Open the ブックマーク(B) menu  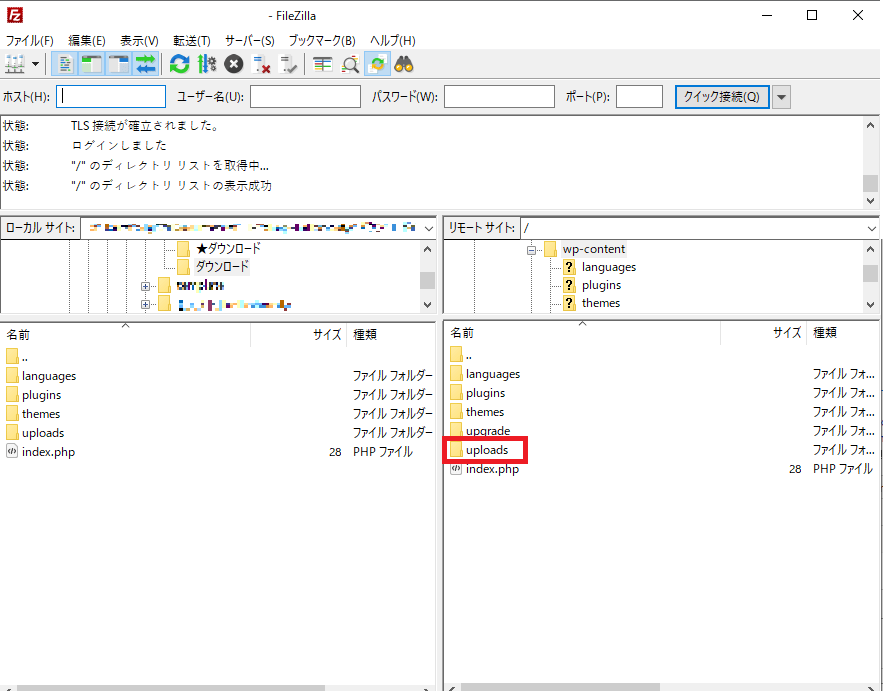[x=321, y=41]
